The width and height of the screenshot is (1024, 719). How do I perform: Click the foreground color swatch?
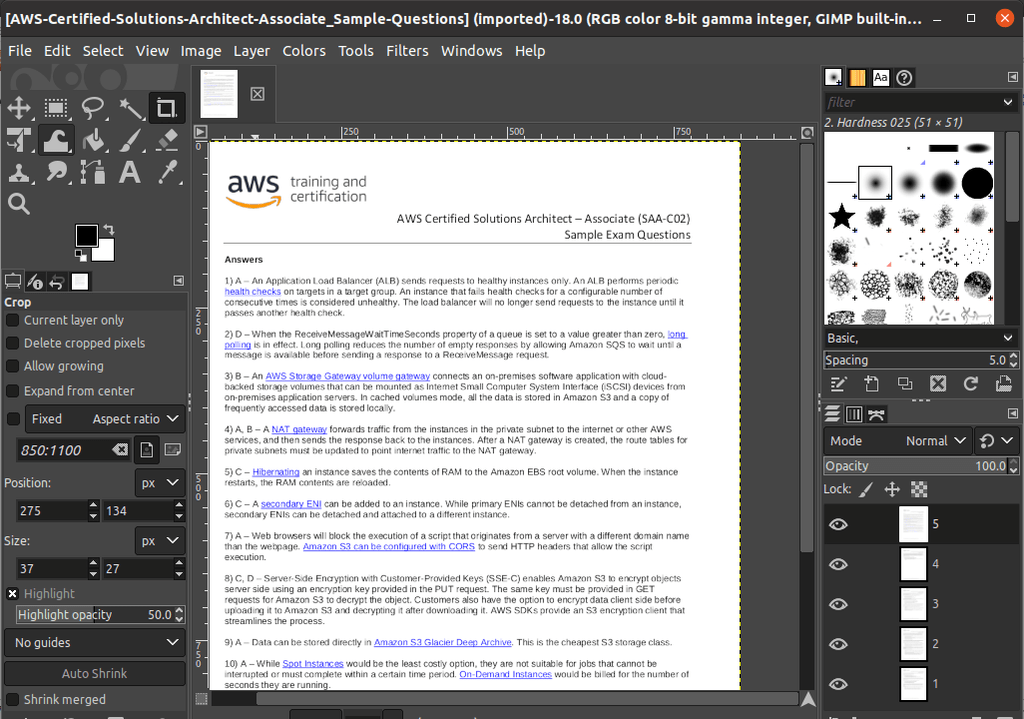point(86,236)
